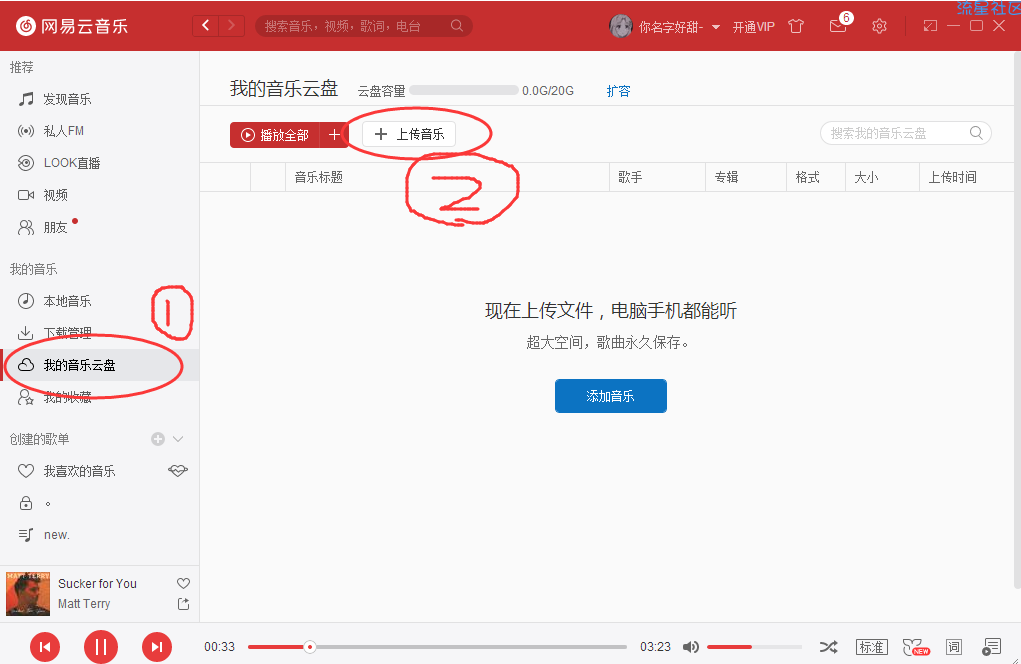Screen dimensions: 1021x664
Task: Start heartbeat mode icon beside 我喜欢的音乐
Action: (x=178, y=470)
